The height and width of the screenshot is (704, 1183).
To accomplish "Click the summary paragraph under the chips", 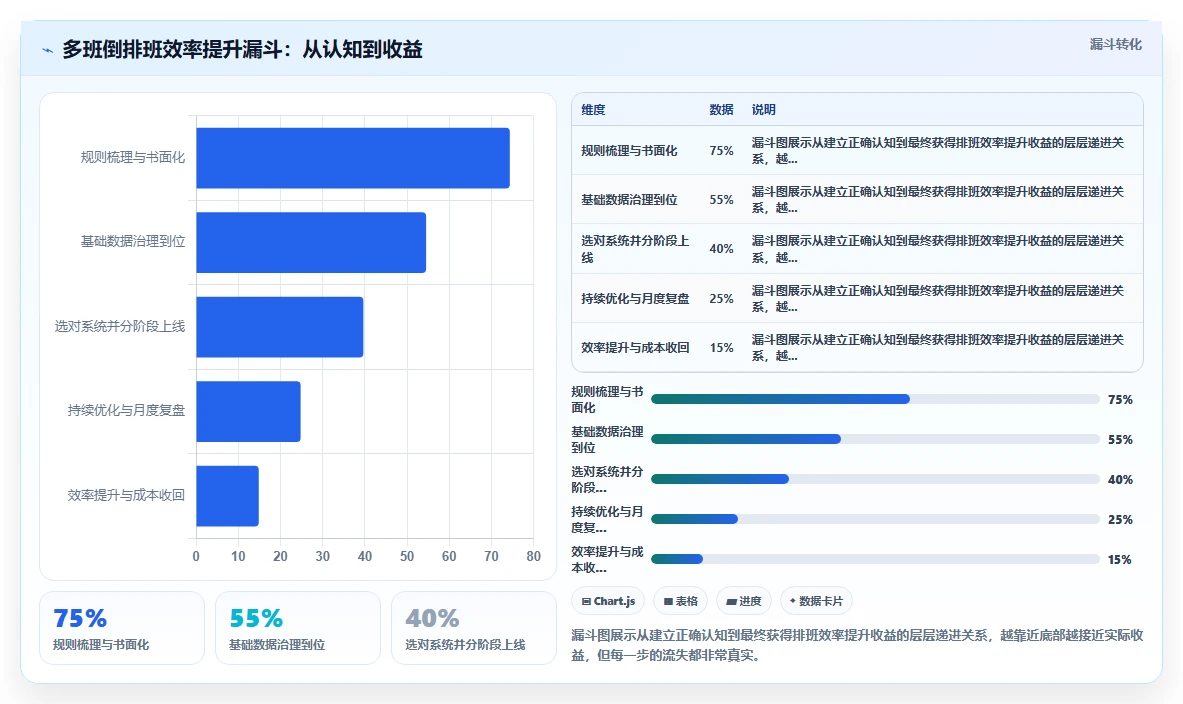I will pyautogui.click(x=857, y=645).
